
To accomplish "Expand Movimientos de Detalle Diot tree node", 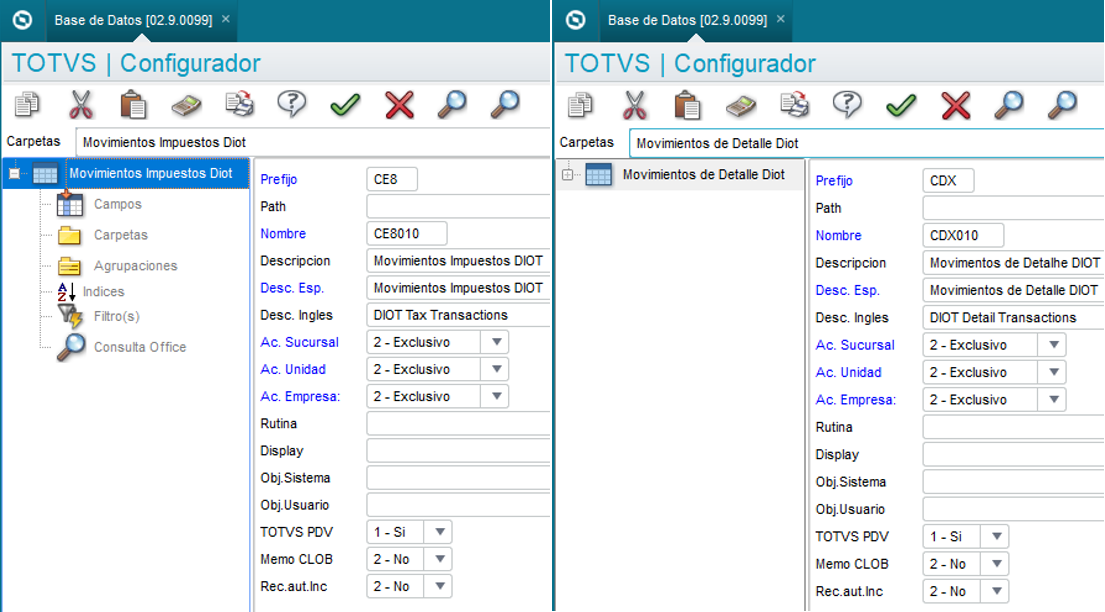I will tap(567, 175).
